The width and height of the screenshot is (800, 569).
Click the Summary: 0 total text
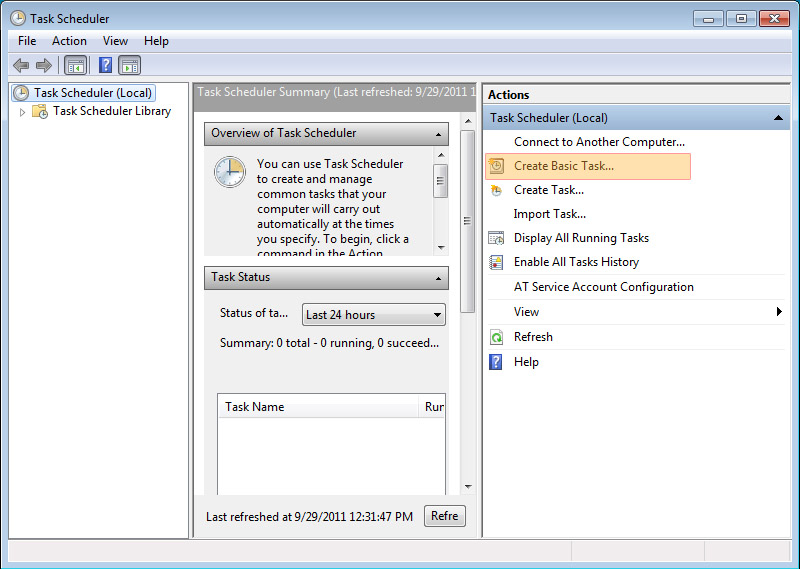coord(329,343)
